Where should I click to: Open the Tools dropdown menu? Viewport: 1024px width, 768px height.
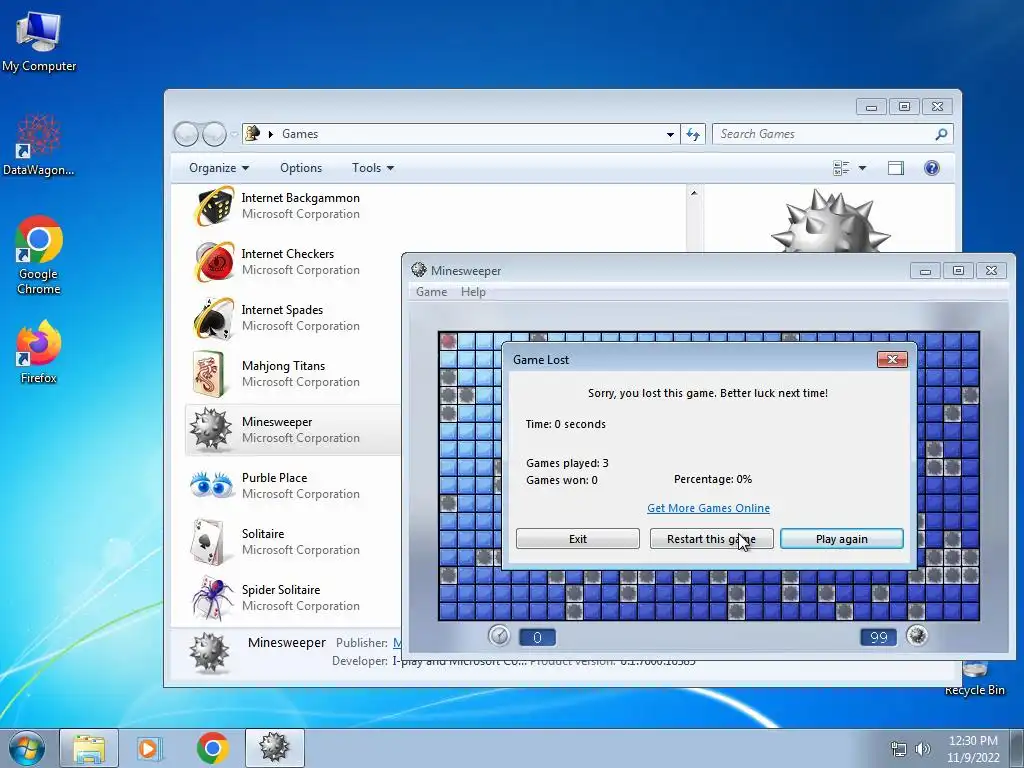(373, 168)
